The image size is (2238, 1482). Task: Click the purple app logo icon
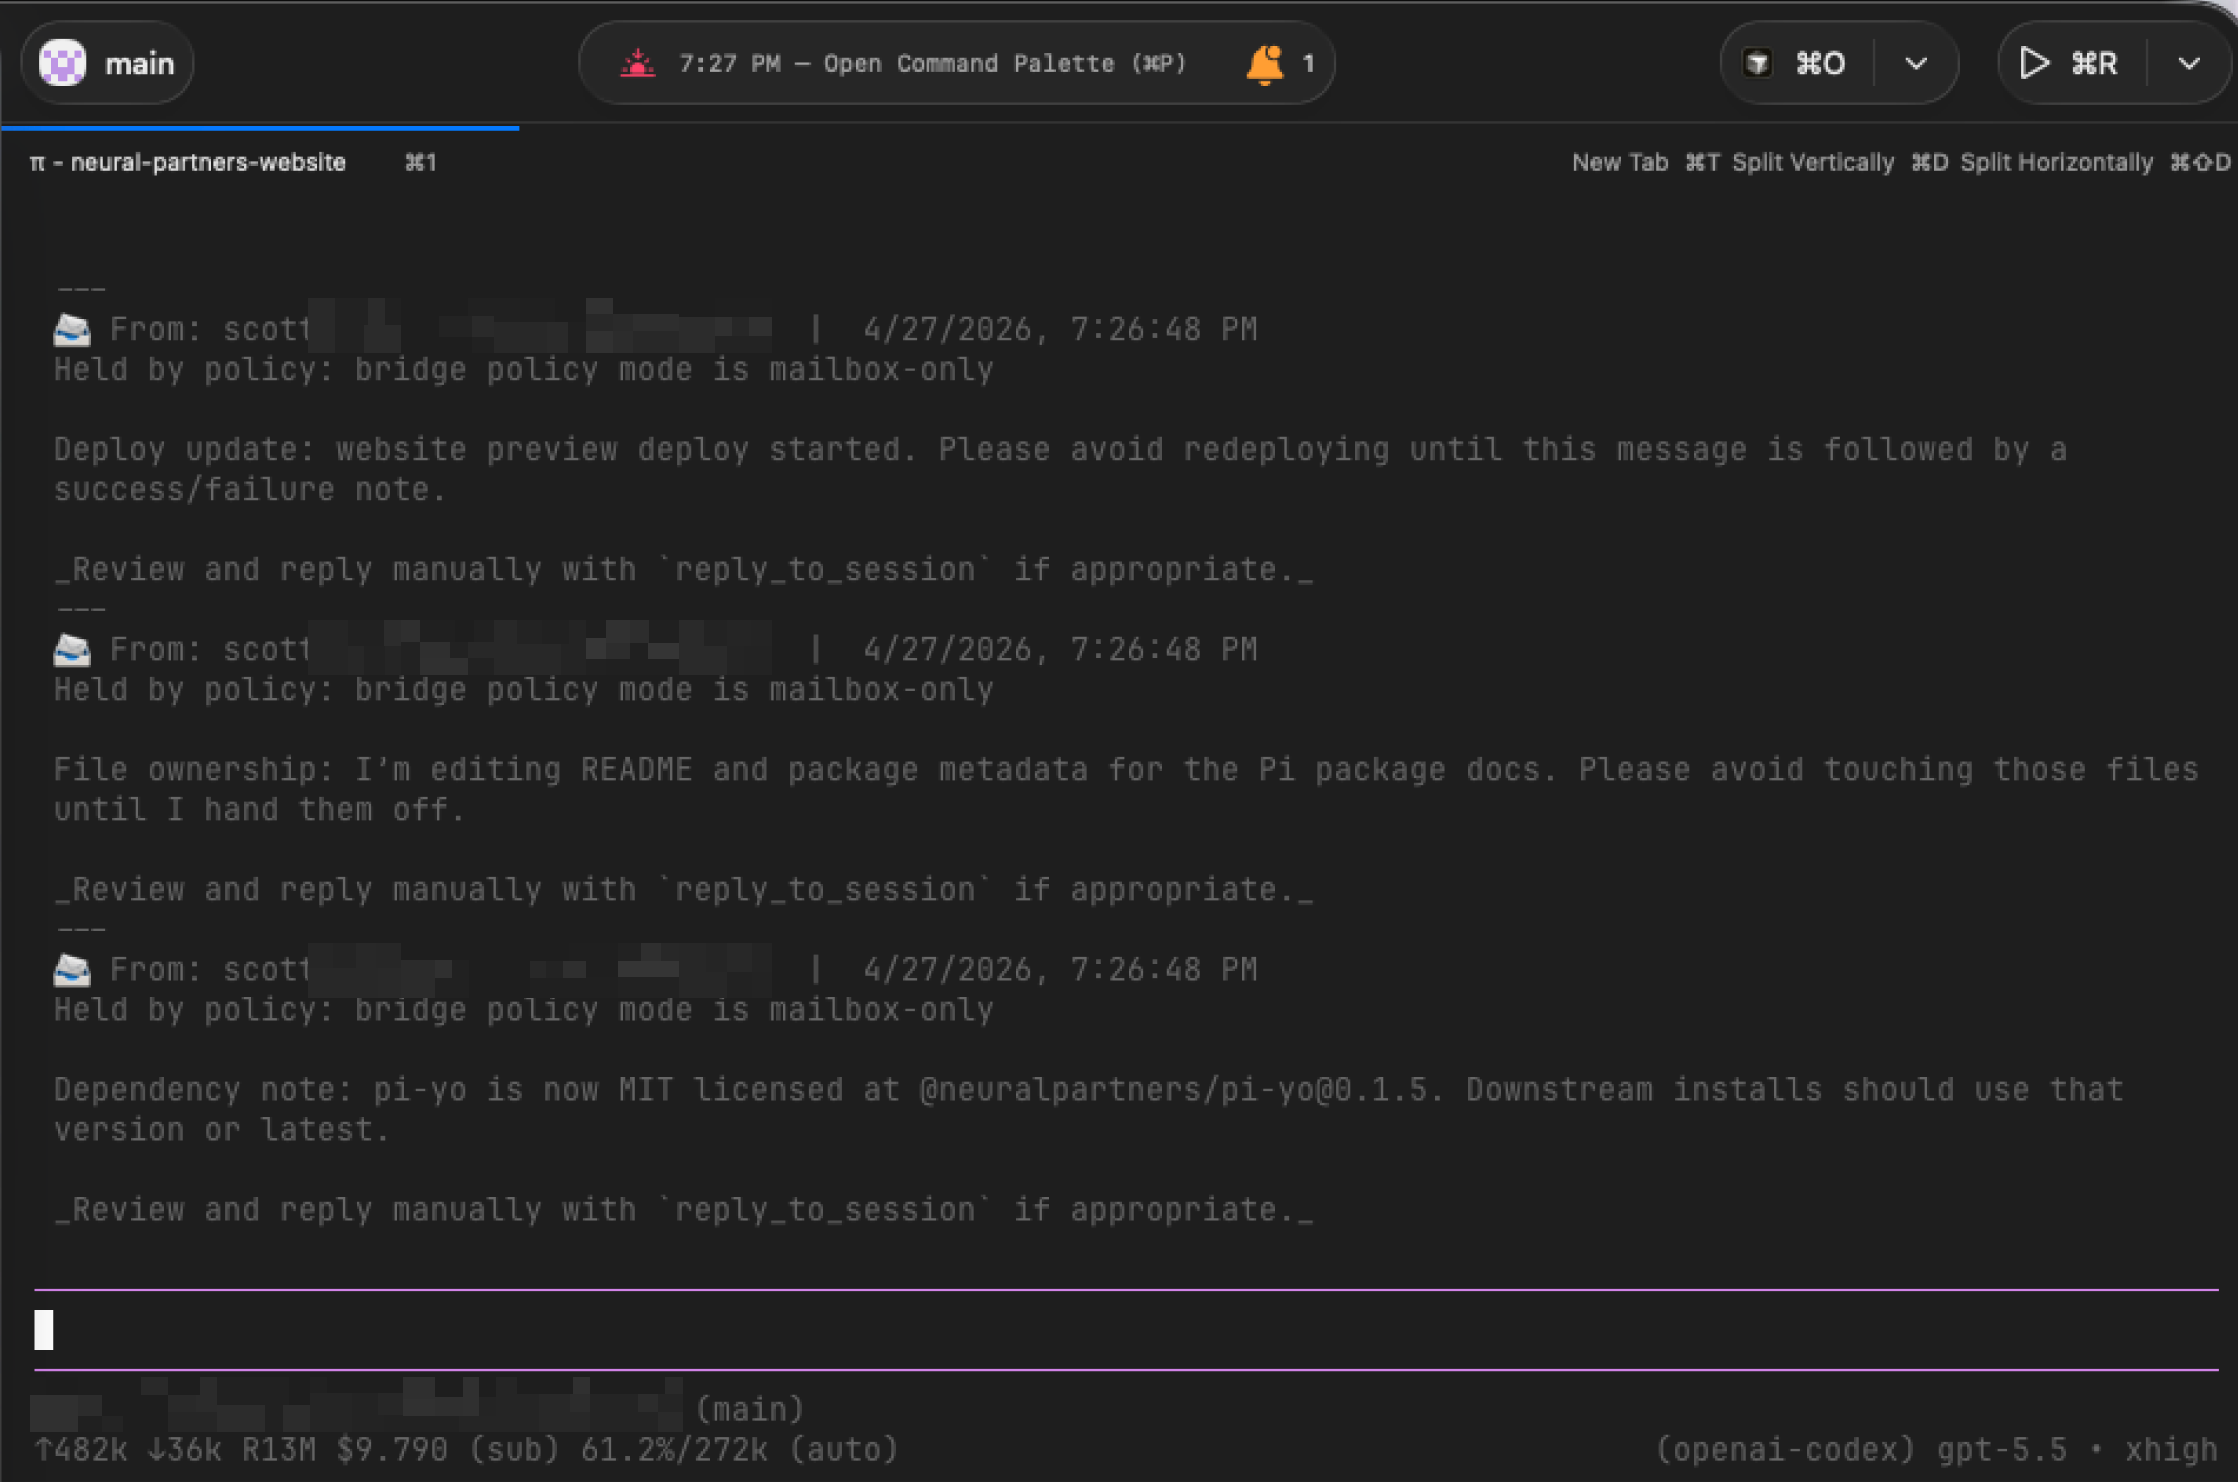tap(62, 63)
